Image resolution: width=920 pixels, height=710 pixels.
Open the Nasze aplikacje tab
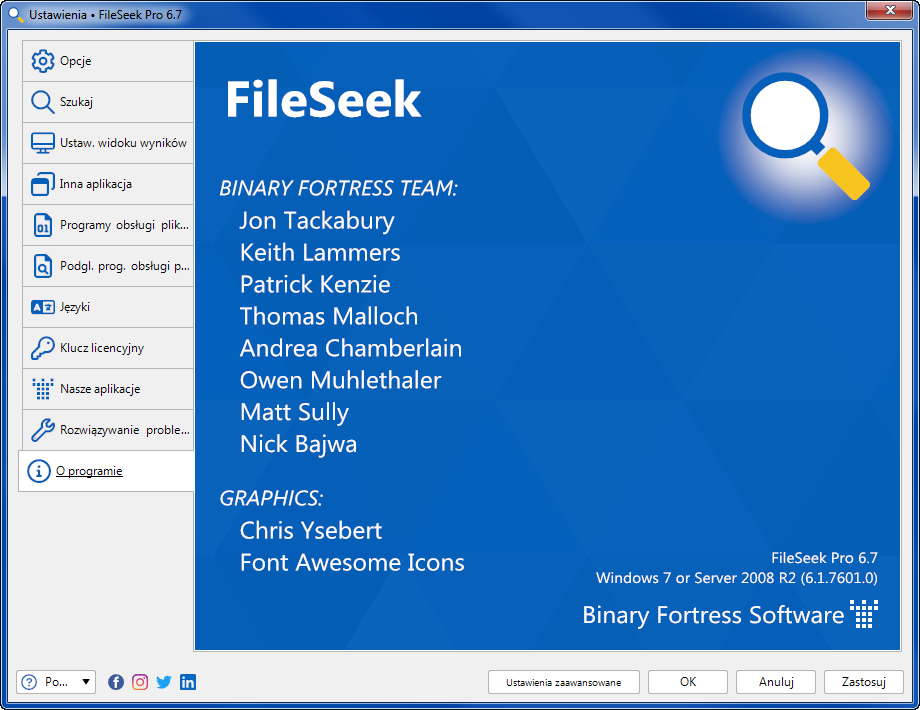[x=108, y=389]
